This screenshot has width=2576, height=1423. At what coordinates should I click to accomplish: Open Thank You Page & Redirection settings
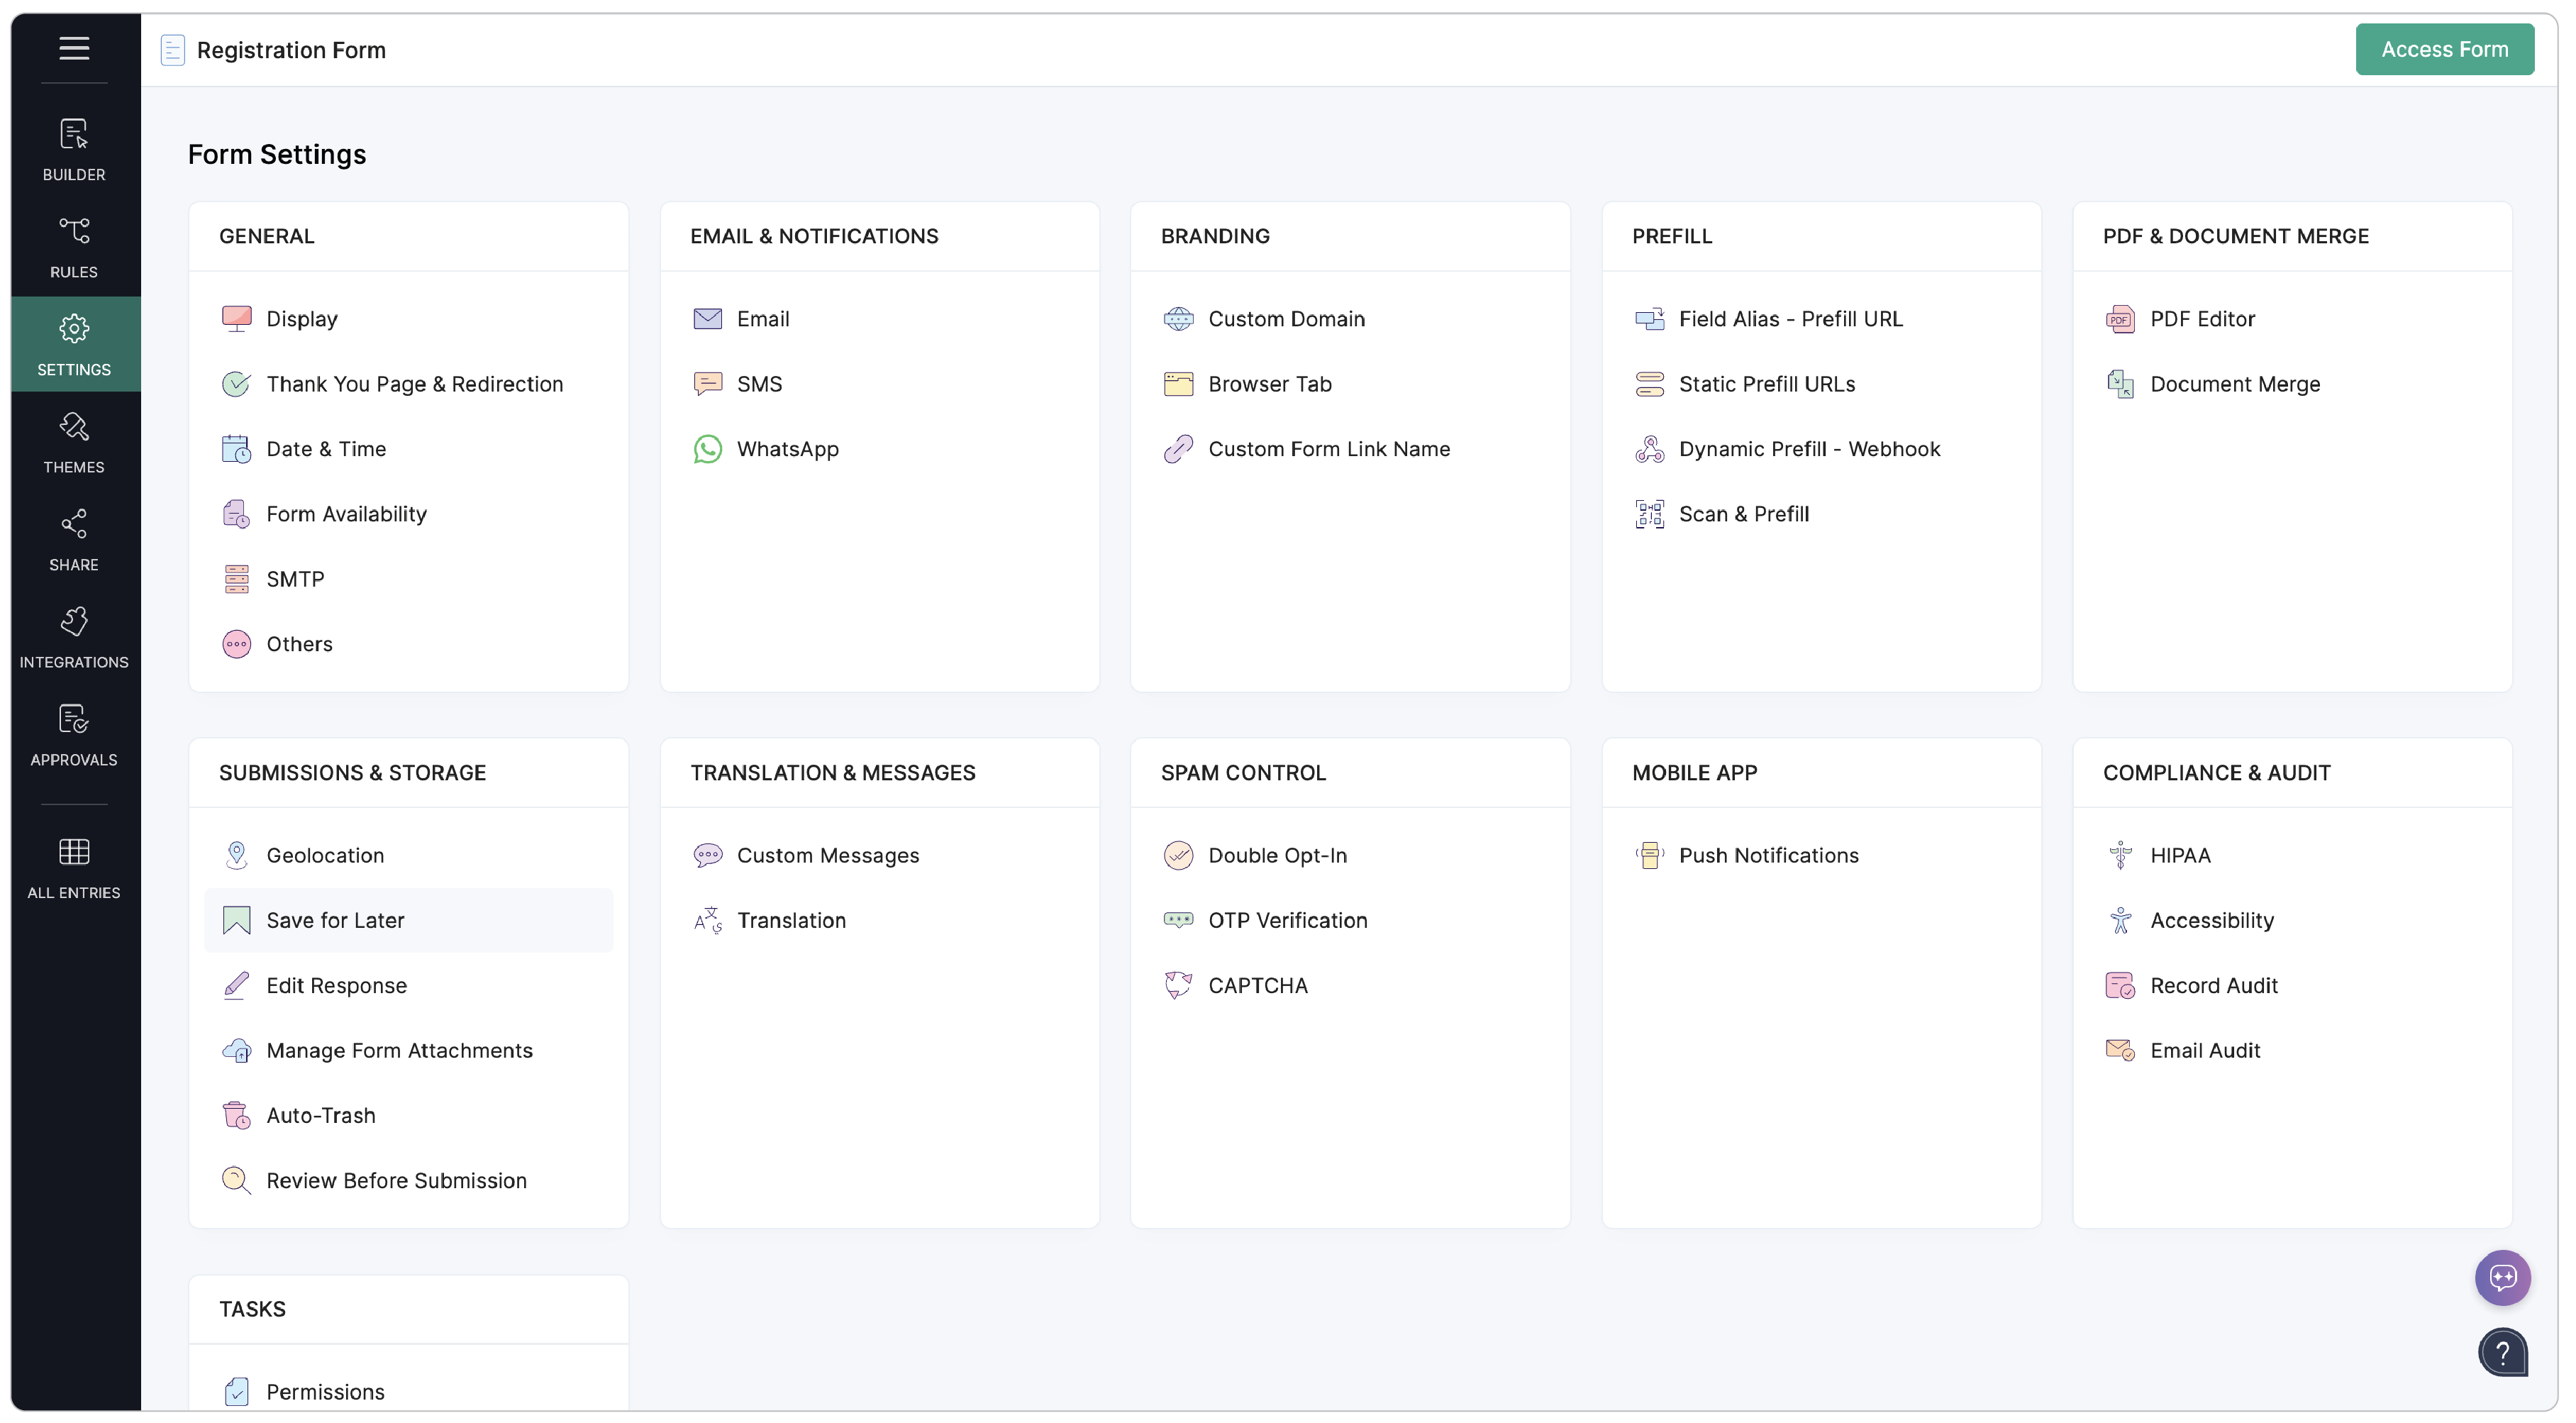tap(414, 383)
